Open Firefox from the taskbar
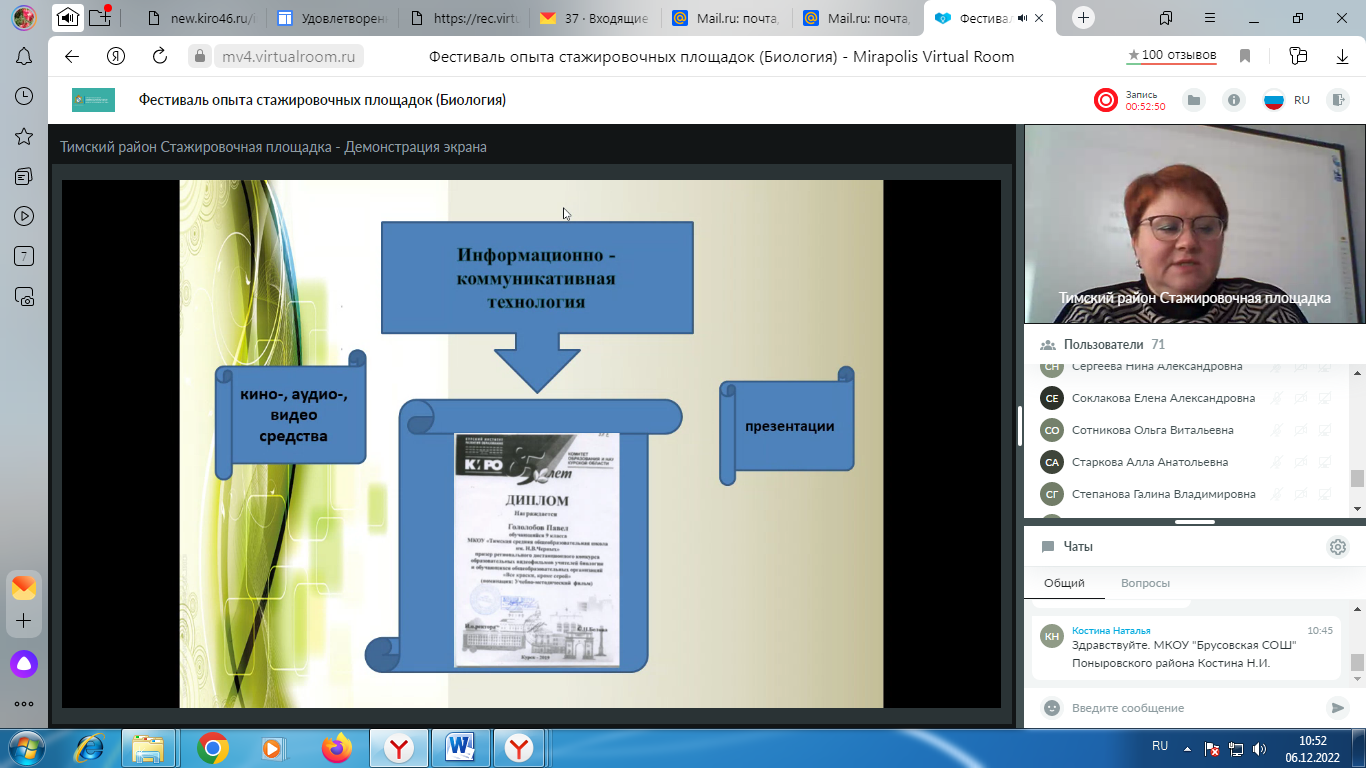This screenshot has width=1366, height=768. pyautogui.click(x=337, y=747)
